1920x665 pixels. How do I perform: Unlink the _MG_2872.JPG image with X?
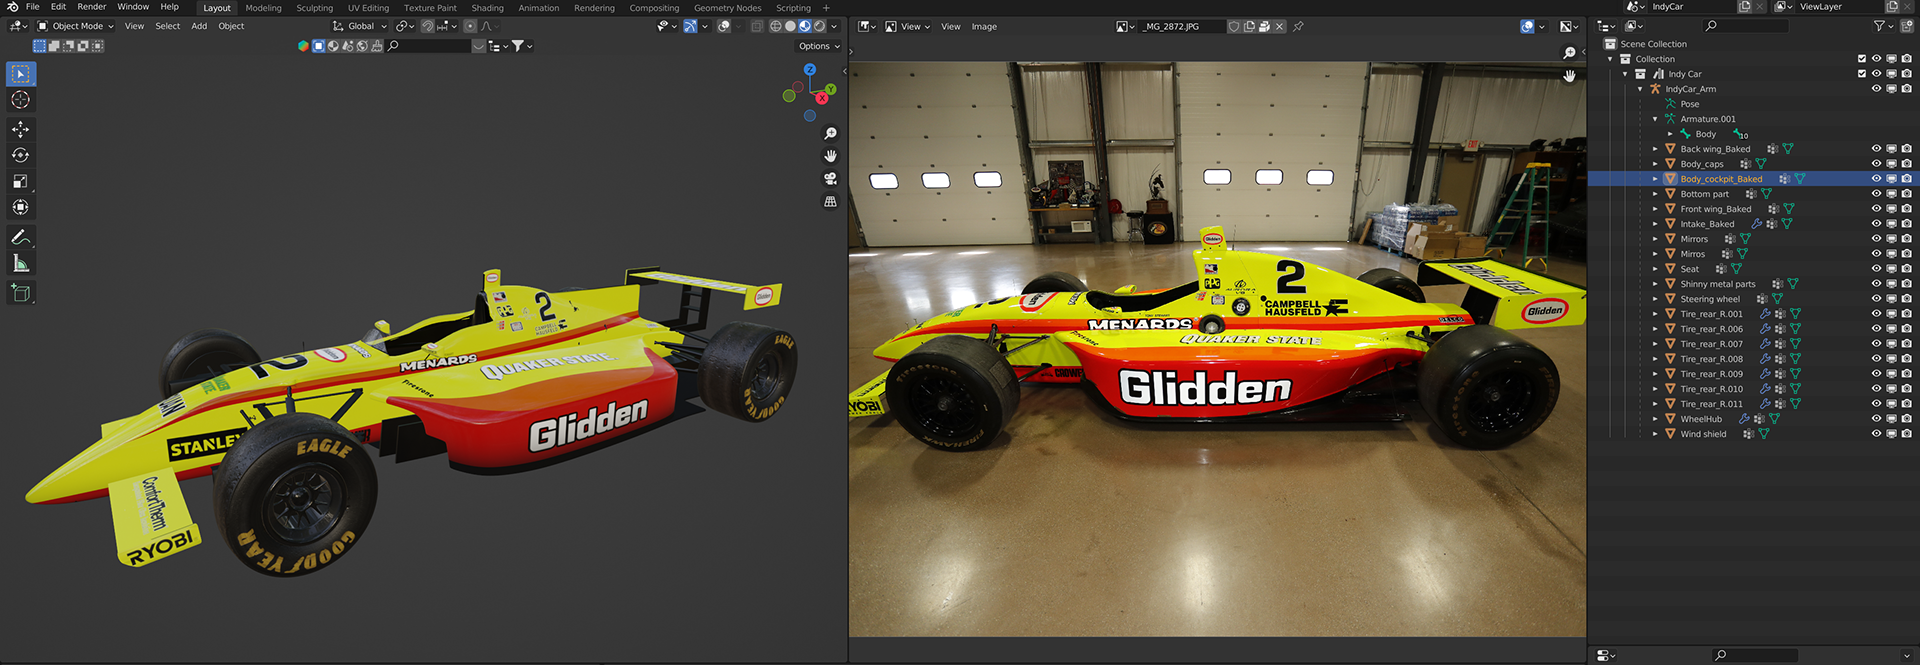pos(1279,27)
